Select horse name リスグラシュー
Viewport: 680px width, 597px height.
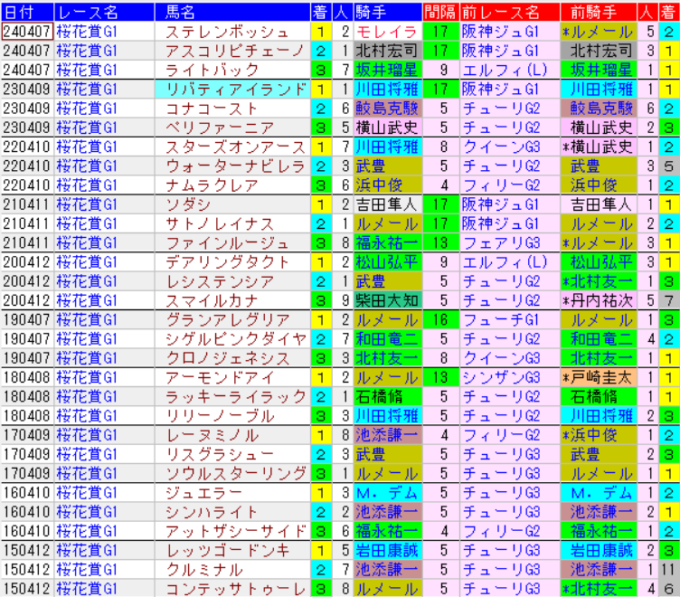(220, 454)
